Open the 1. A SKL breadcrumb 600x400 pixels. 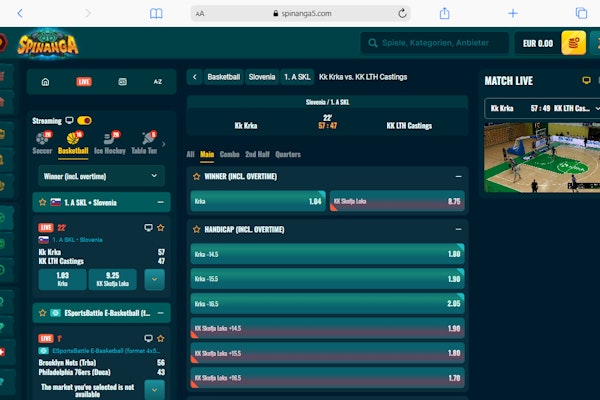tap(297, 77)
